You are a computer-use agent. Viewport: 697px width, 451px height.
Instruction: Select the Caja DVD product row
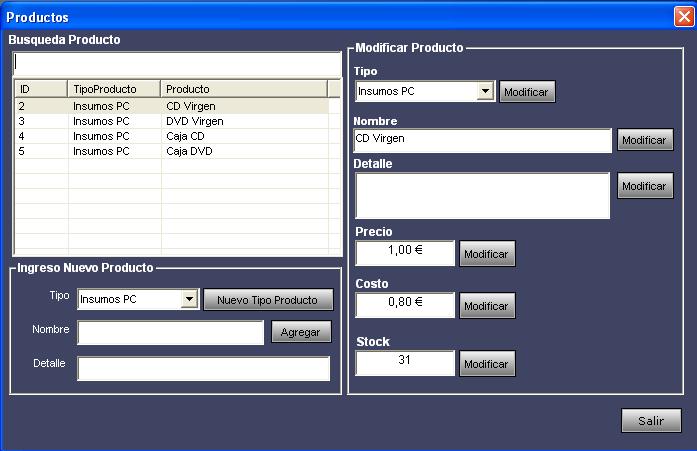(x=172, y=151)
